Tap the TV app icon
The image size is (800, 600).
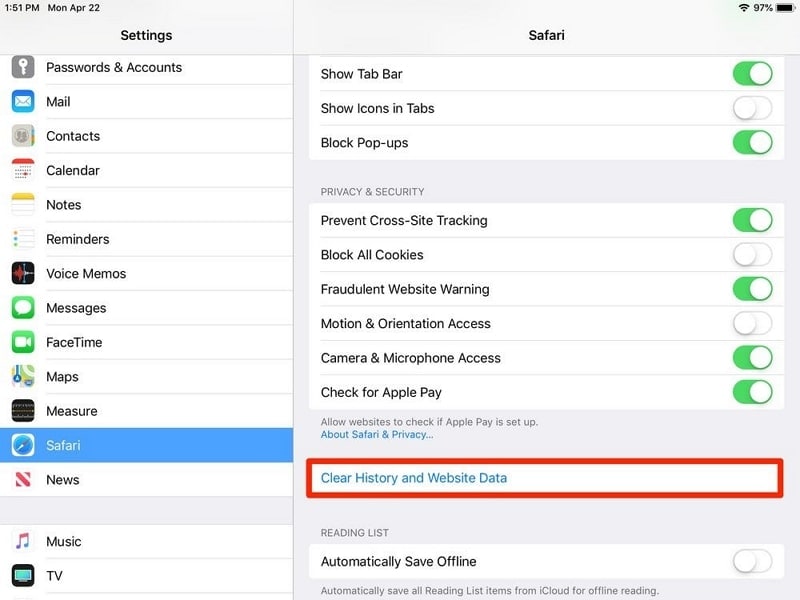pyautogui.click(x=23, y=576)
